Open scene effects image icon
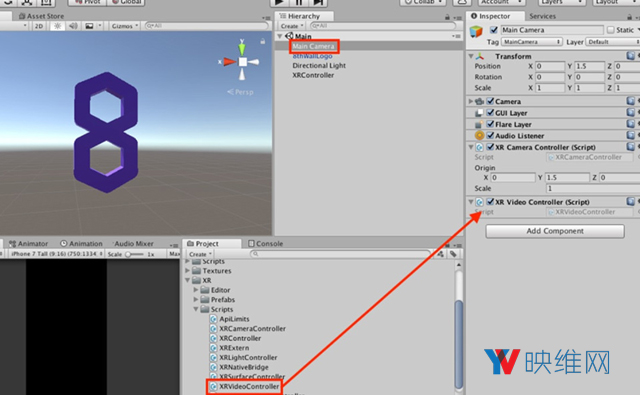 point(89,26)
